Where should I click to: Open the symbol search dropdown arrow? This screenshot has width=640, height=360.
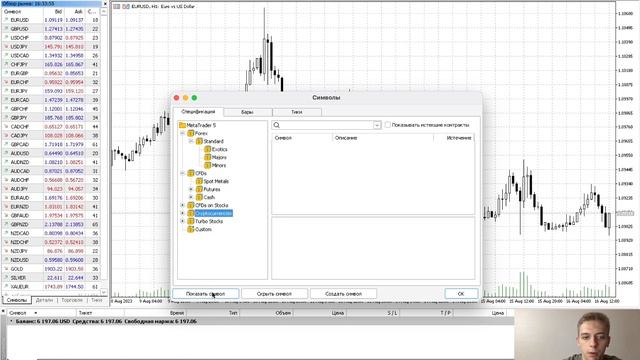coord(377,125)
